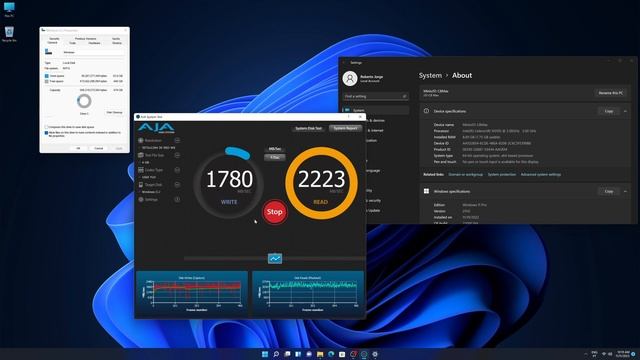Click System in the breadcrumb header
The height and width of the screenshot is (360, 640).
[x=430, y=76]
